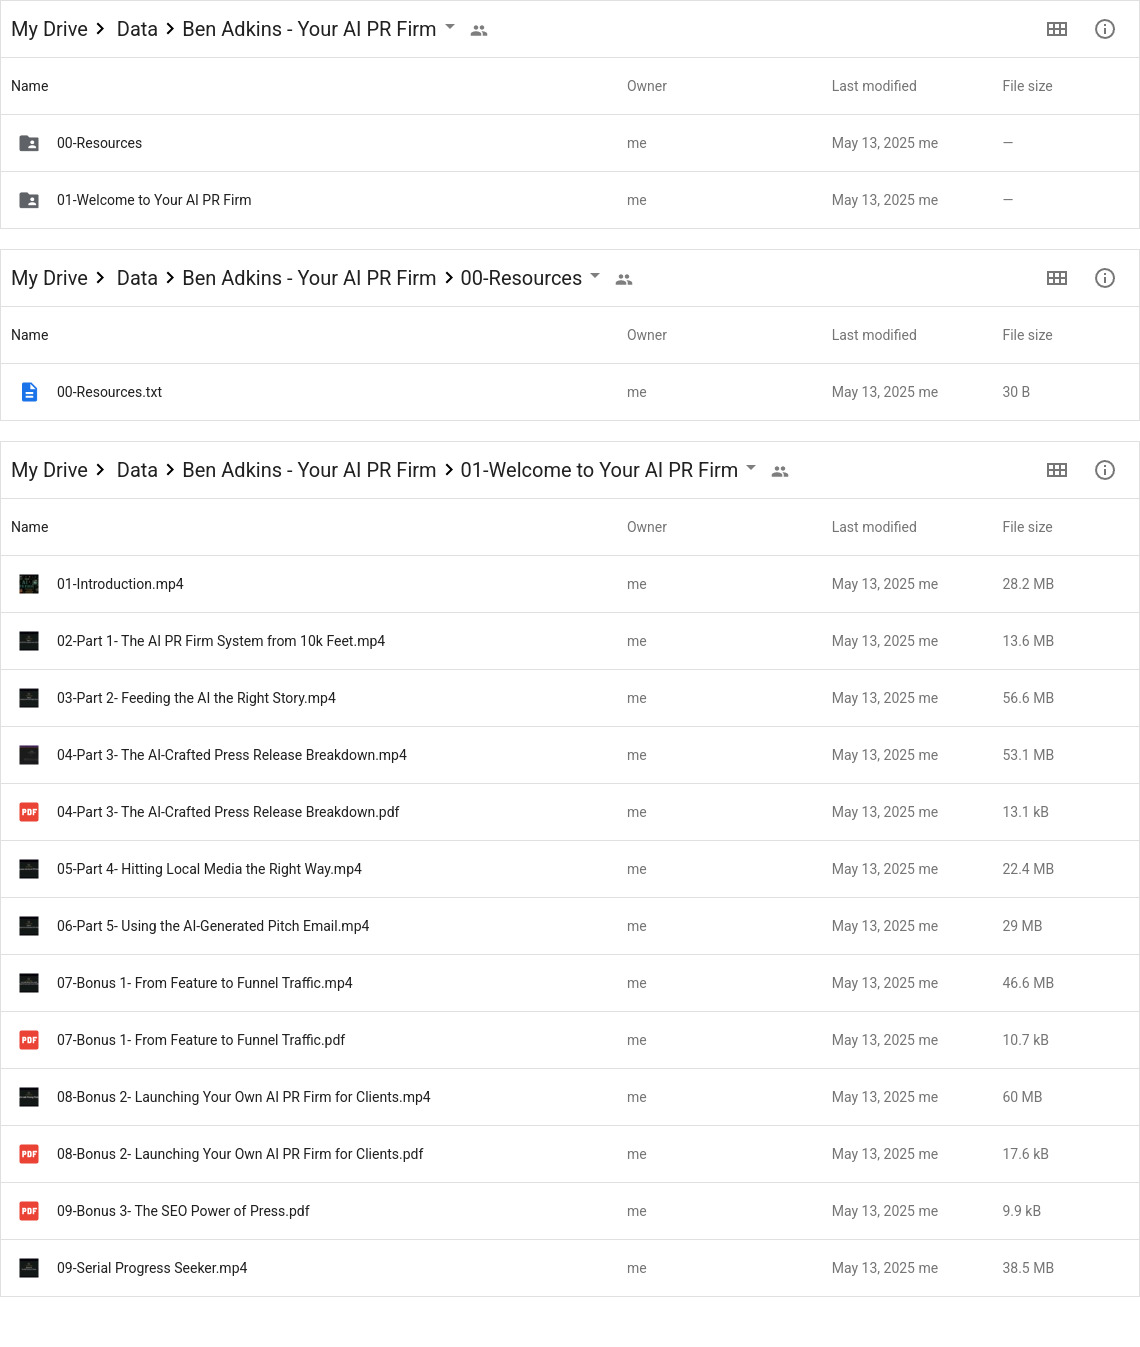Click the 60 MB file size value
1140x1347 pixels.
(x=1022, y=1097)
